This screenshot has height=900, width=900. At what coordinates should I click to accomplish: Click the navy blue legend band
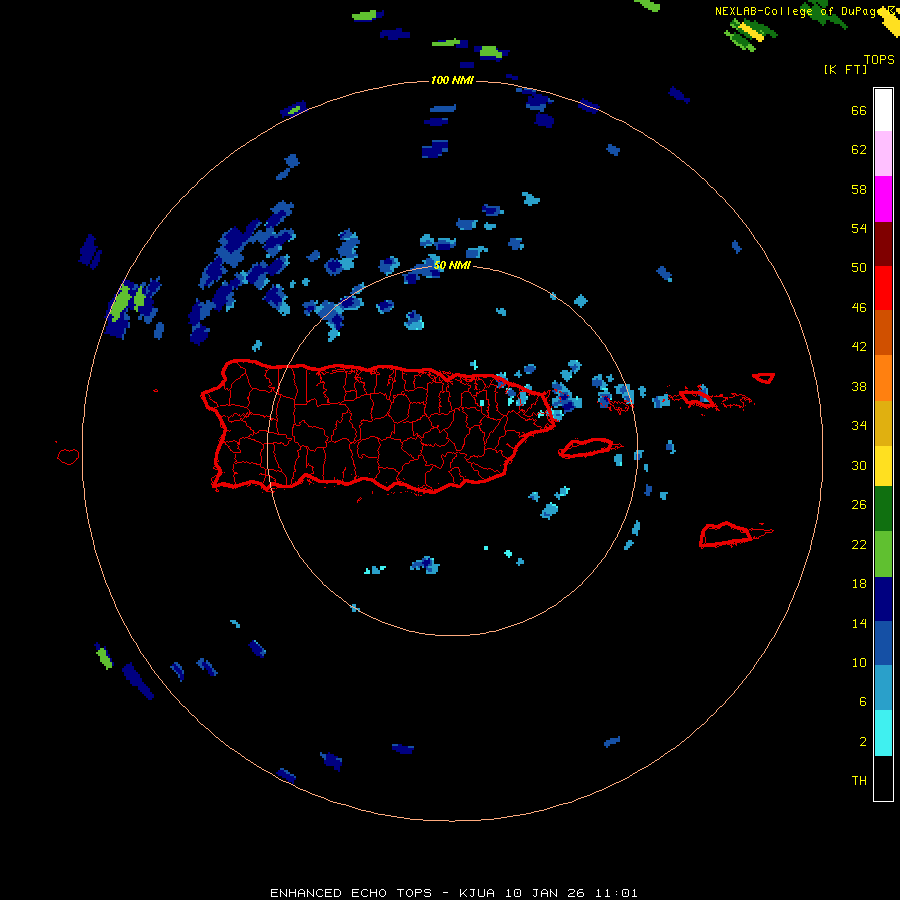(x=883, y=599)
